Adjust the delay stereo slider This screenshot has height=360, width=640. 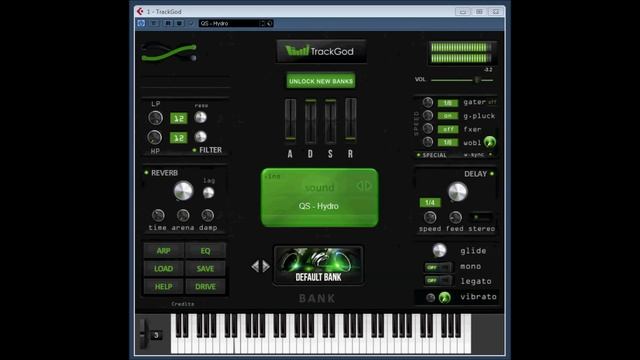[x=480, y=217]
